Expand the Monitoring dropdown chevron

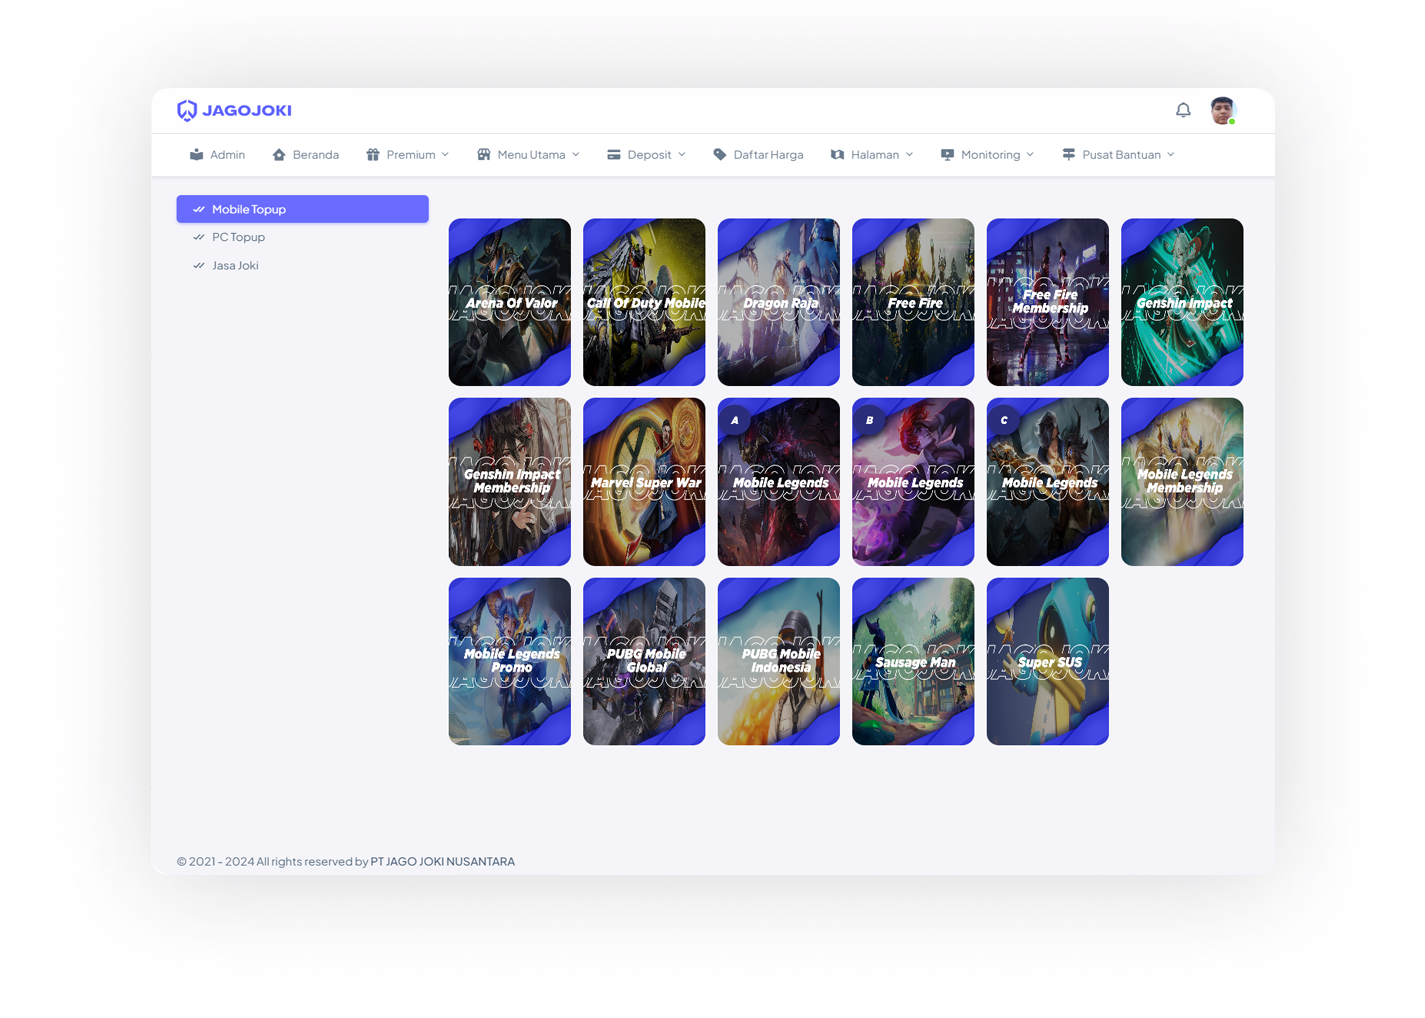[1030, 155]
